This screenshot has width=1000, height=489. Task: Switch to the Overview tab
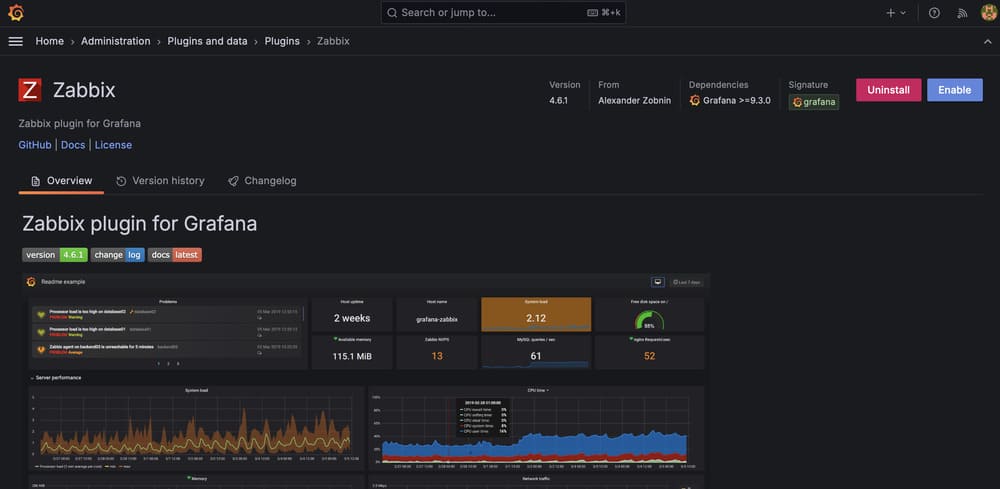click(61, 181)
